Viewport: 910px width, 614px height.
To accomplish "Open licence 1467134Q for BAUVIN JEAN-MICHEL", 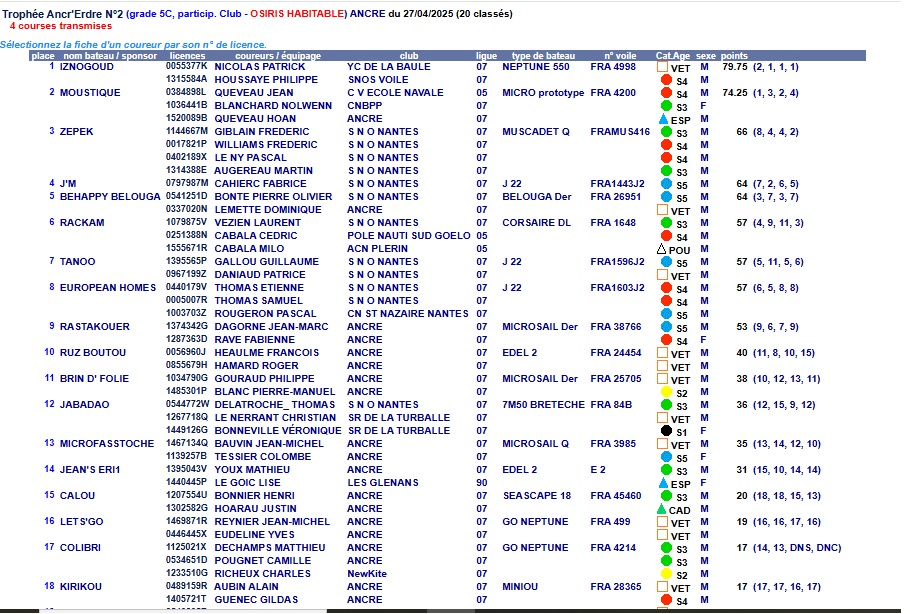I will [187, 443].
